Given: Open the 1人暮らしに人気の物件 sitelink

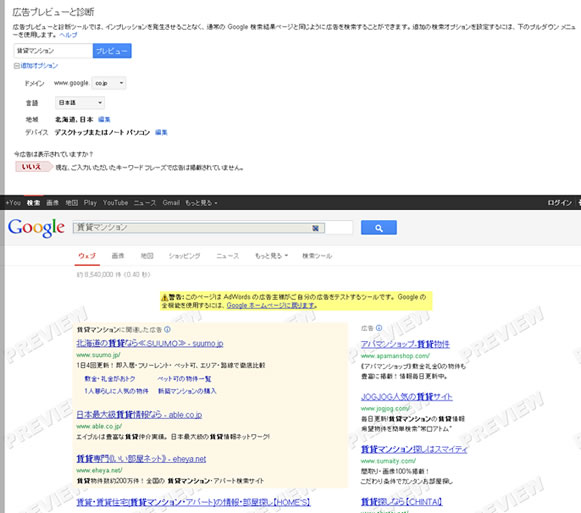Looking at the screenshot, I should [x=116, y=391].
